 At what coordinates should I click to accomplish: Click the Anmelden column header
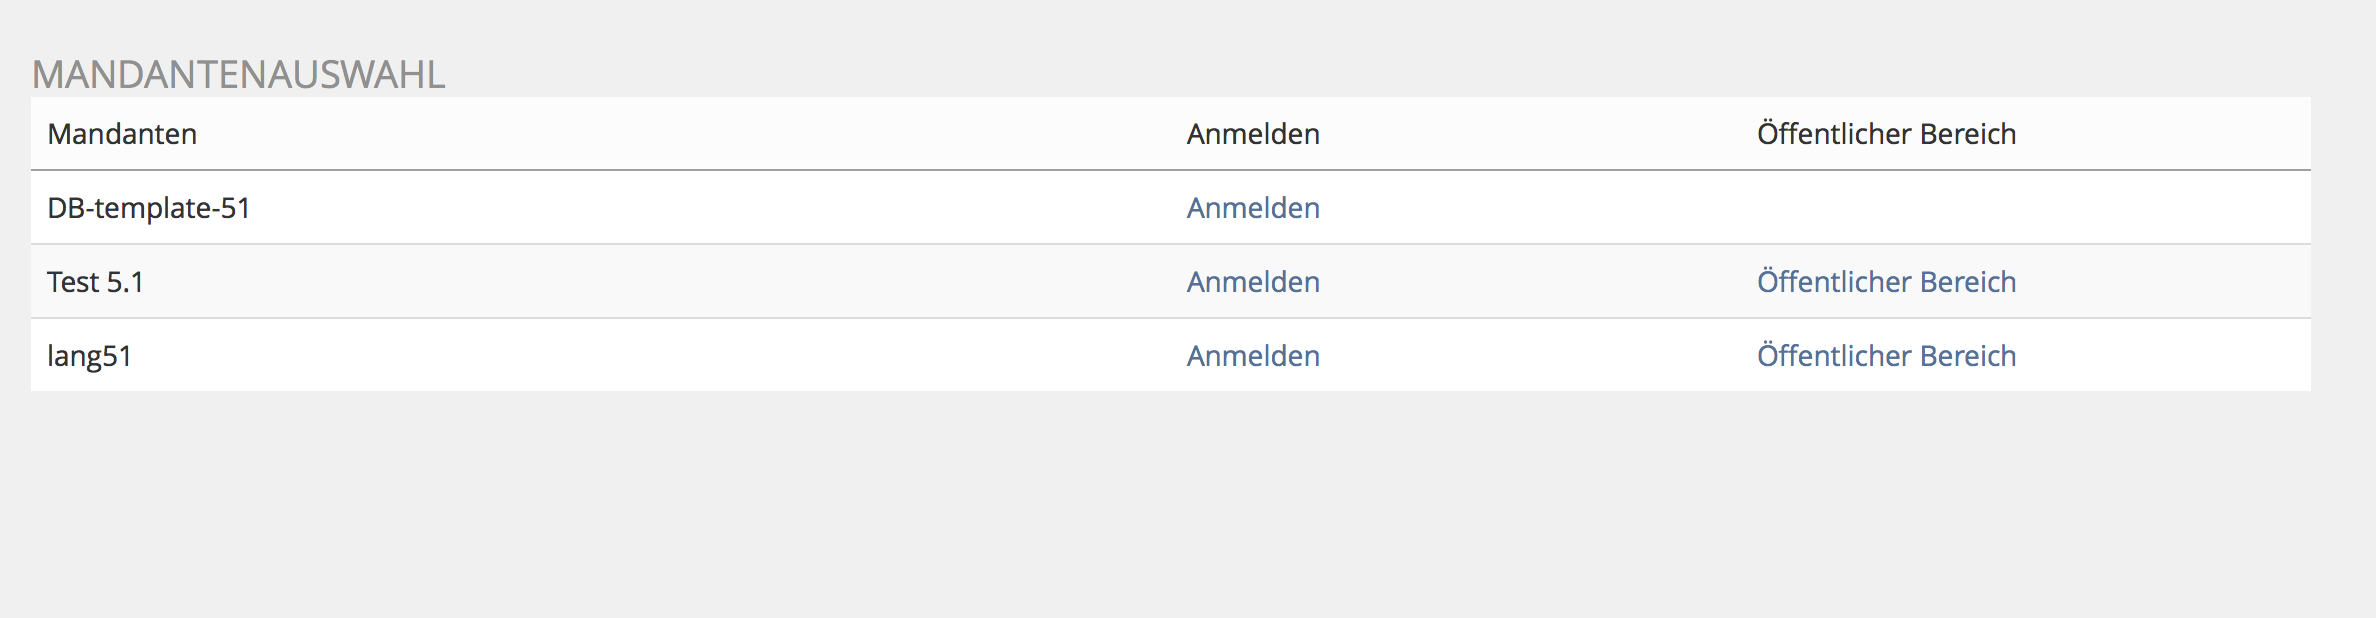coord(1253,134)
